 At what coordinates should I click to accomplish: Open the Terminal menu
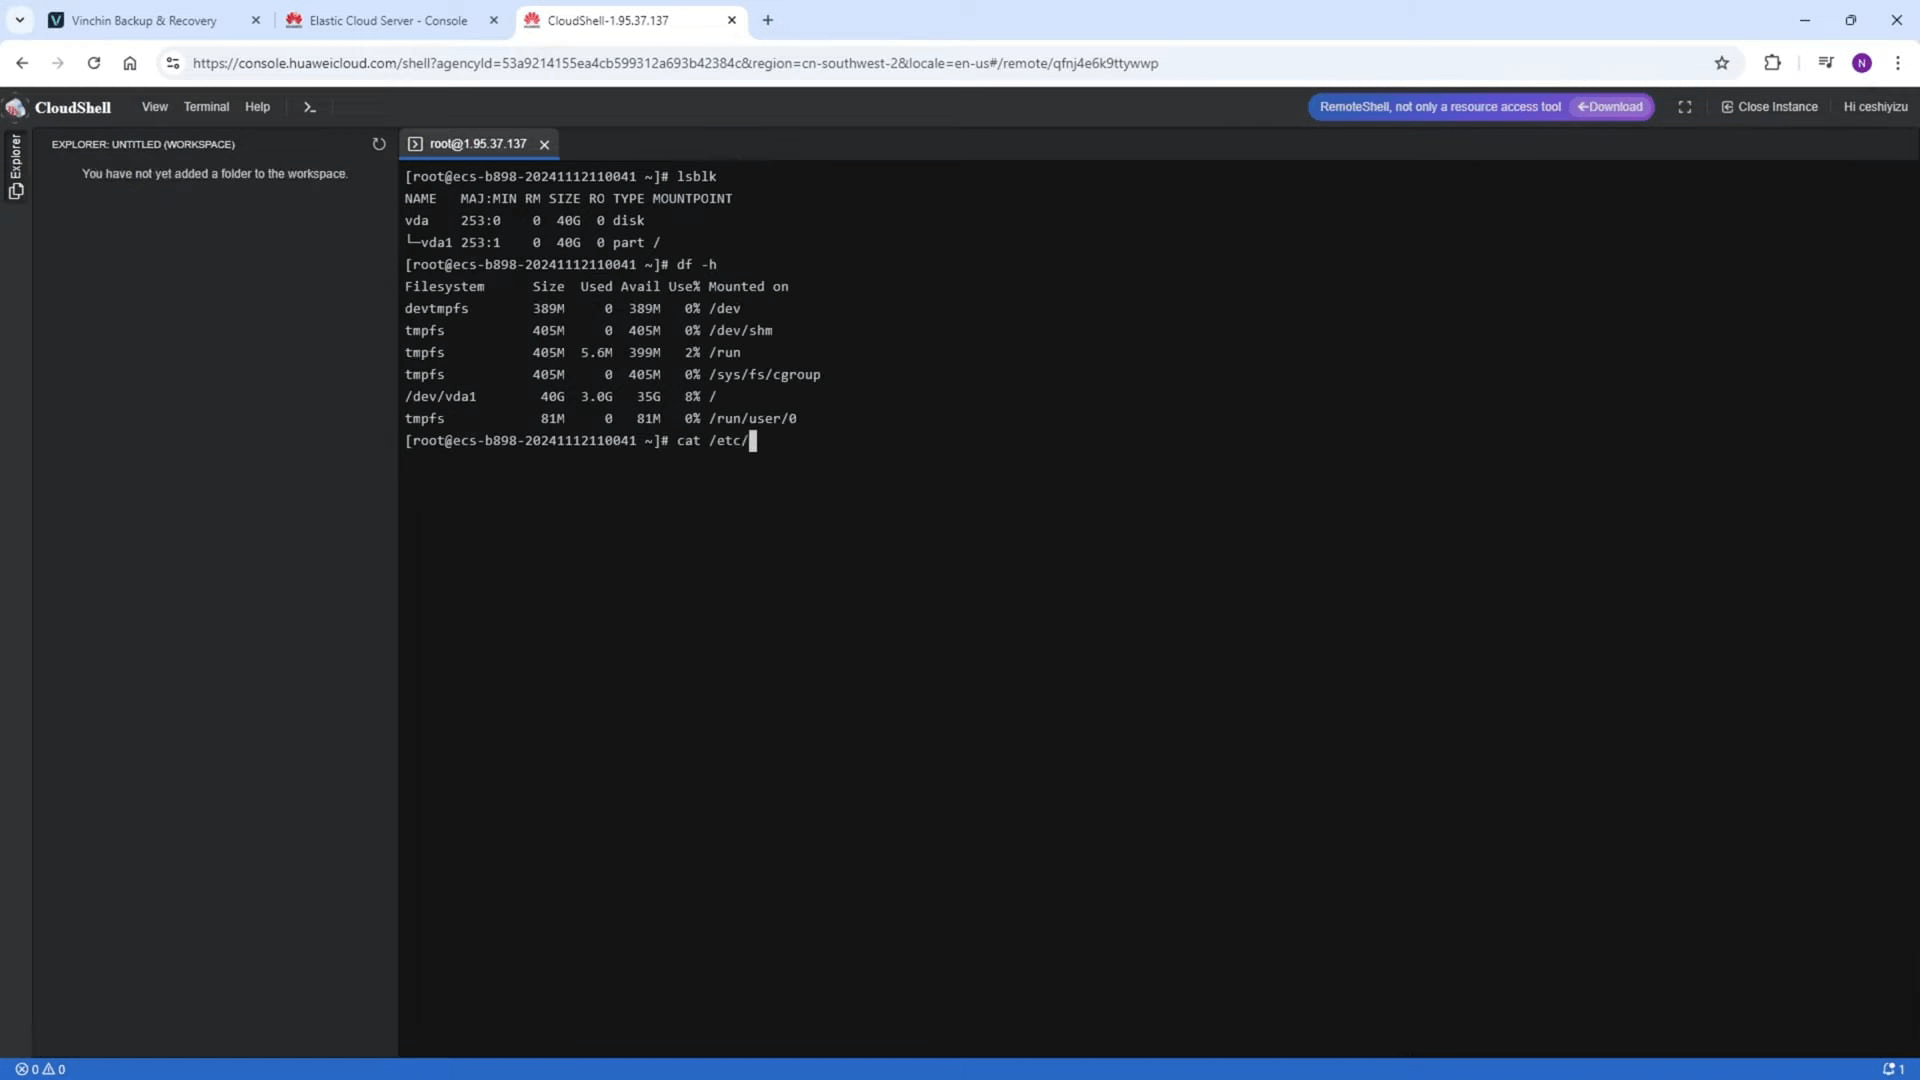(x=206, y=107)
